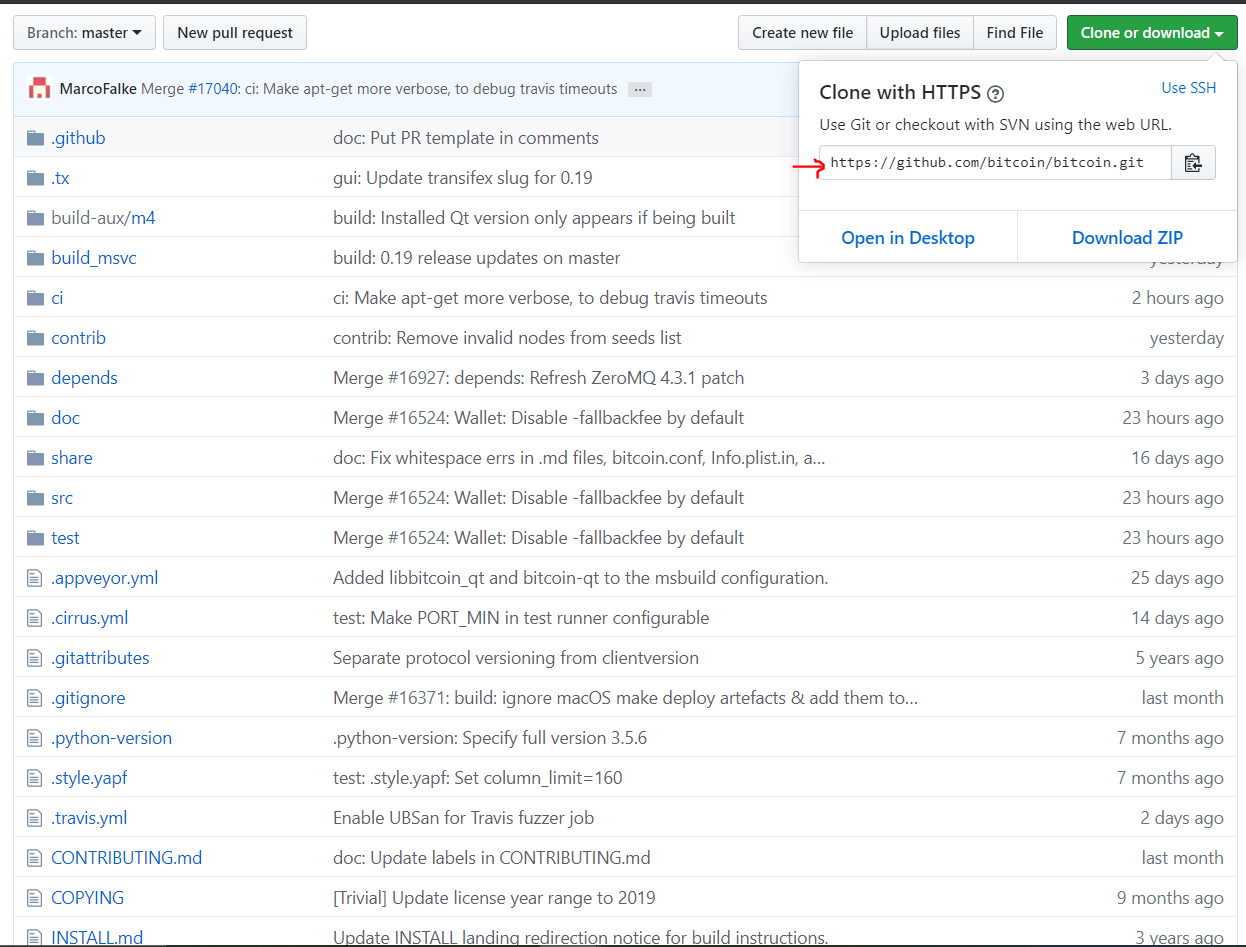Click '3 days ago' timestamp for depends

pos(1182,378)
